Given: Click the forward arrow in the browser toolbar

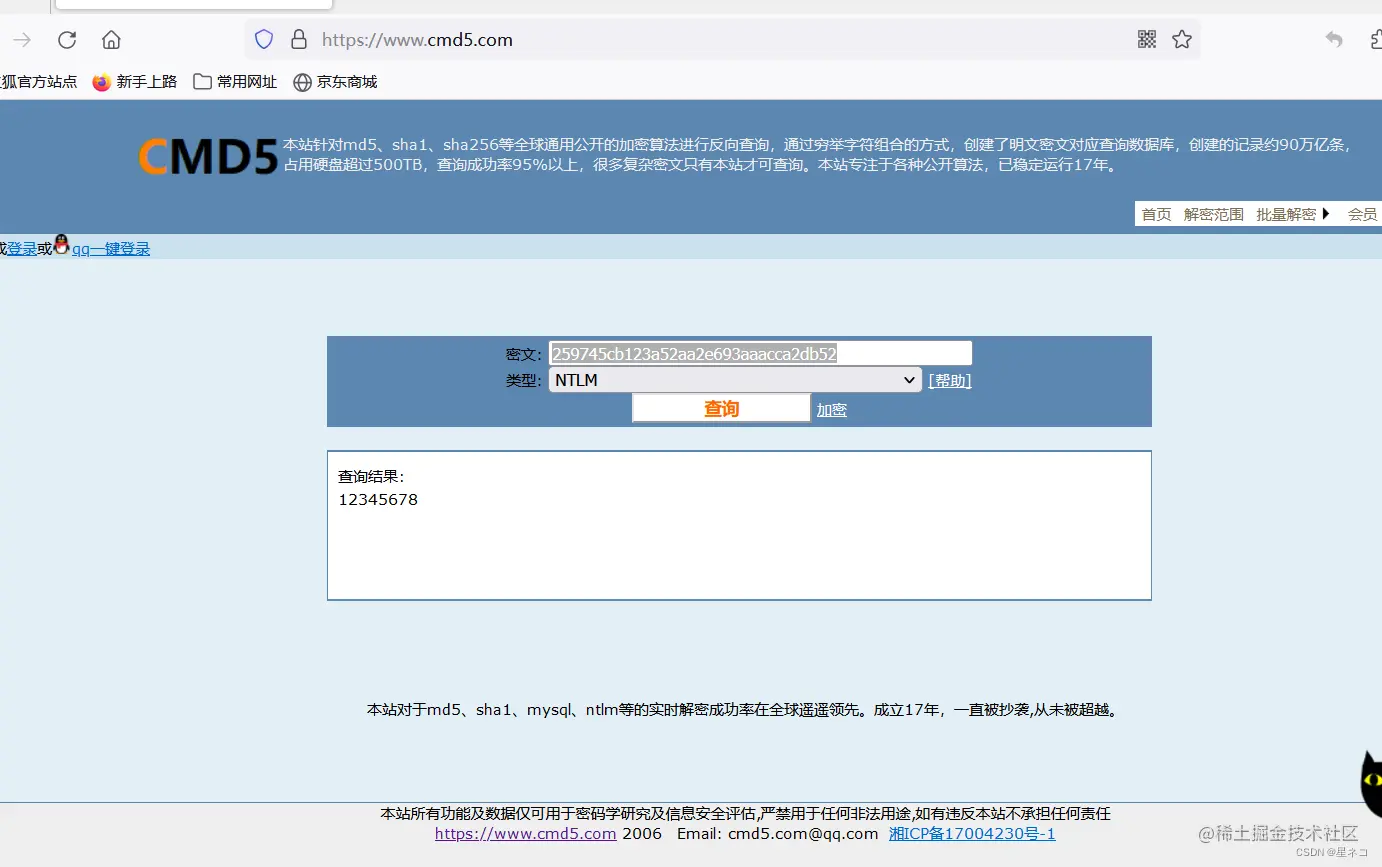Looking at the screenshot, I should [x=22, y=40].
